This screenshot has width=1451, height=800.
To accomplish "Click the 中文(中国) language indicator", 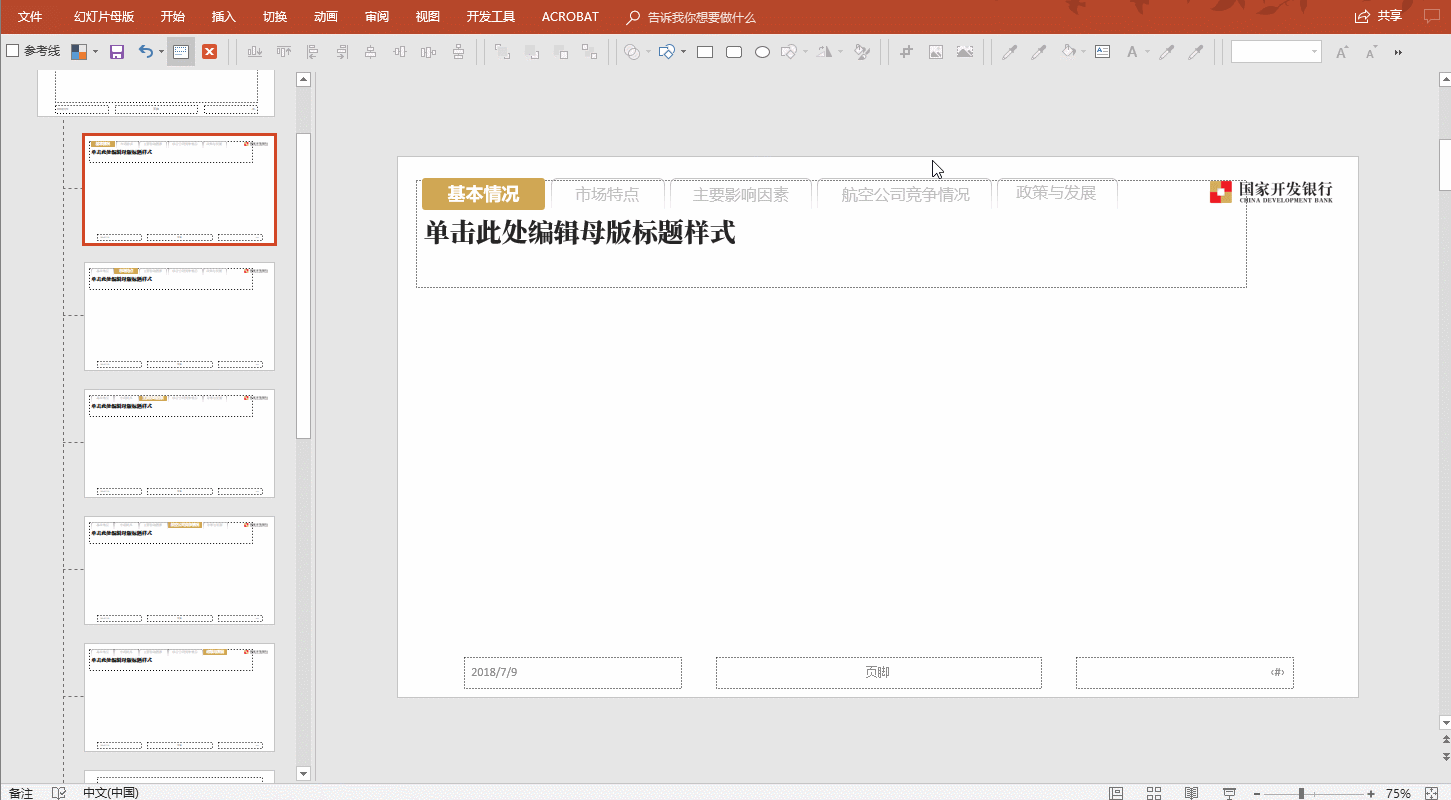I will pos(110,793).
